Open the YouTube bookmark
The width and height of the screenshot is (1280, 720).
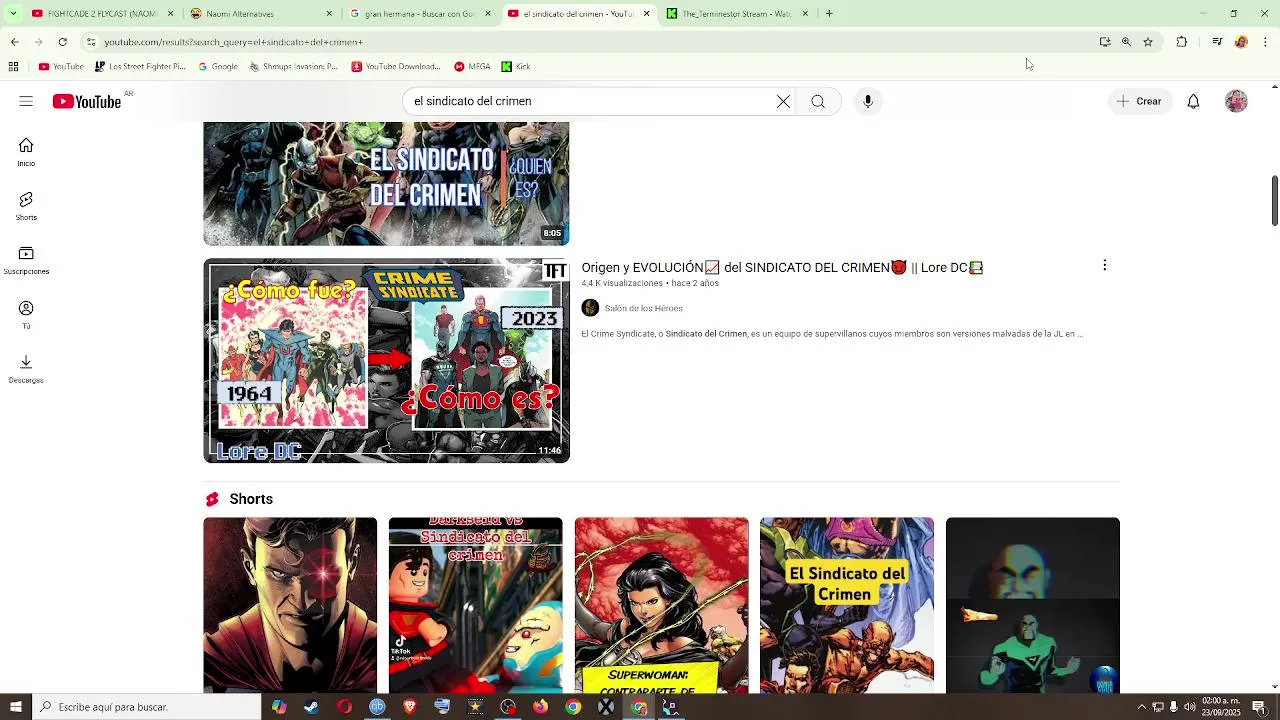61,67
